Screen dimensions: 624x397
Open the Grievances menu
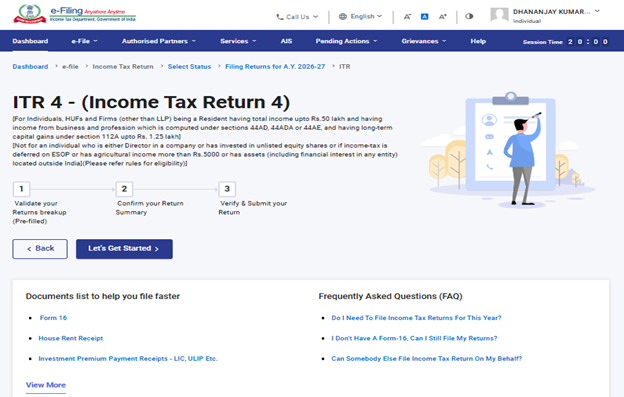tap(424, 41)
